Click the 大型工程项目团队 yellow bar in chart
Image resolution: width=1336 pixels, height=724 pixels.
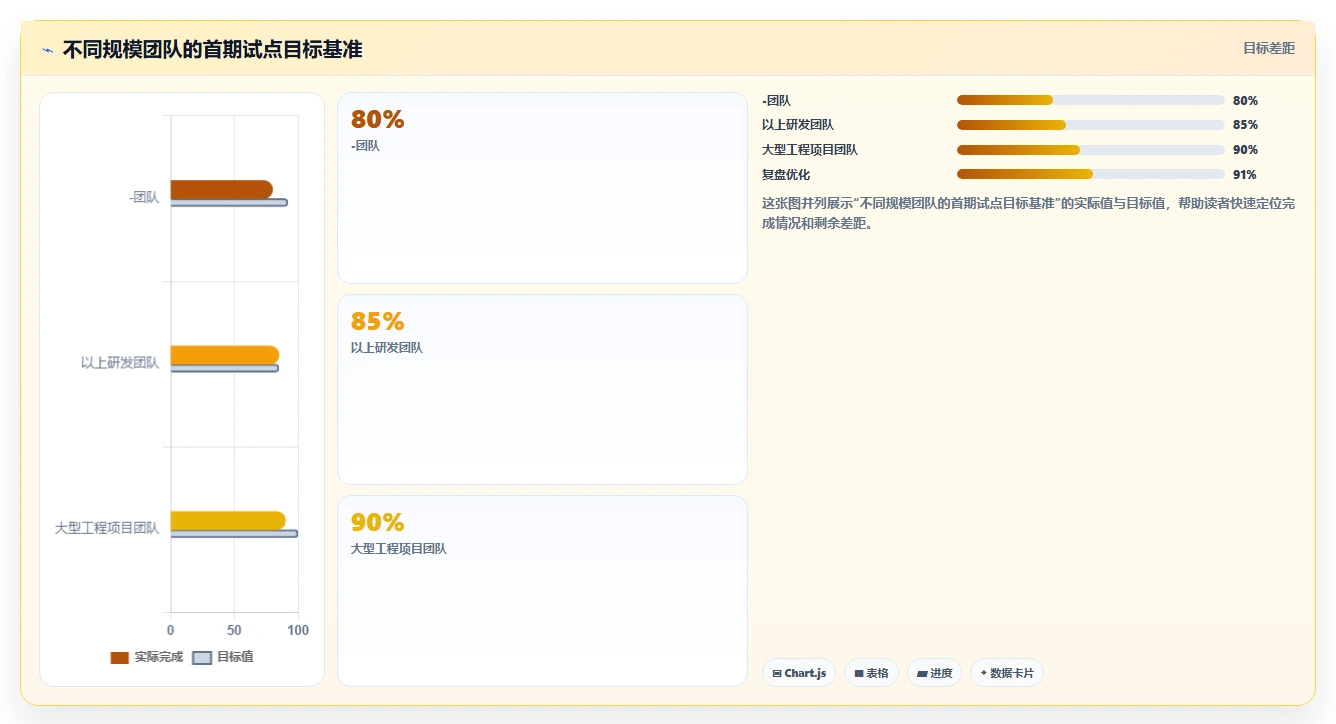tap(228, 520)
